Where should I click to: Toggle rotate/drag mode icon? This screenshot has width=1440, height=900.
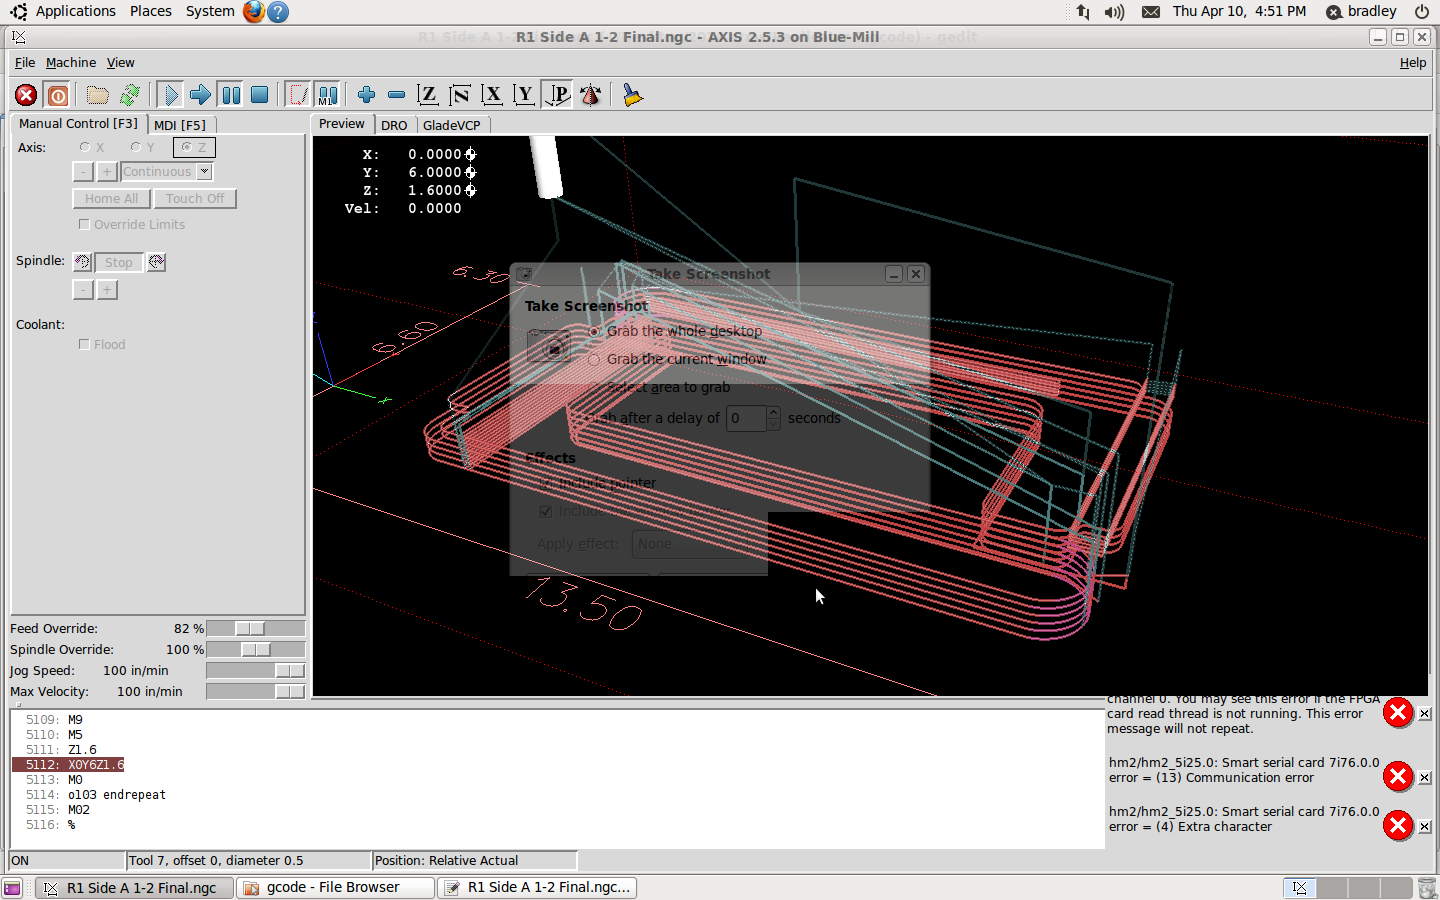pyautogui.click(x=591, y=95)
